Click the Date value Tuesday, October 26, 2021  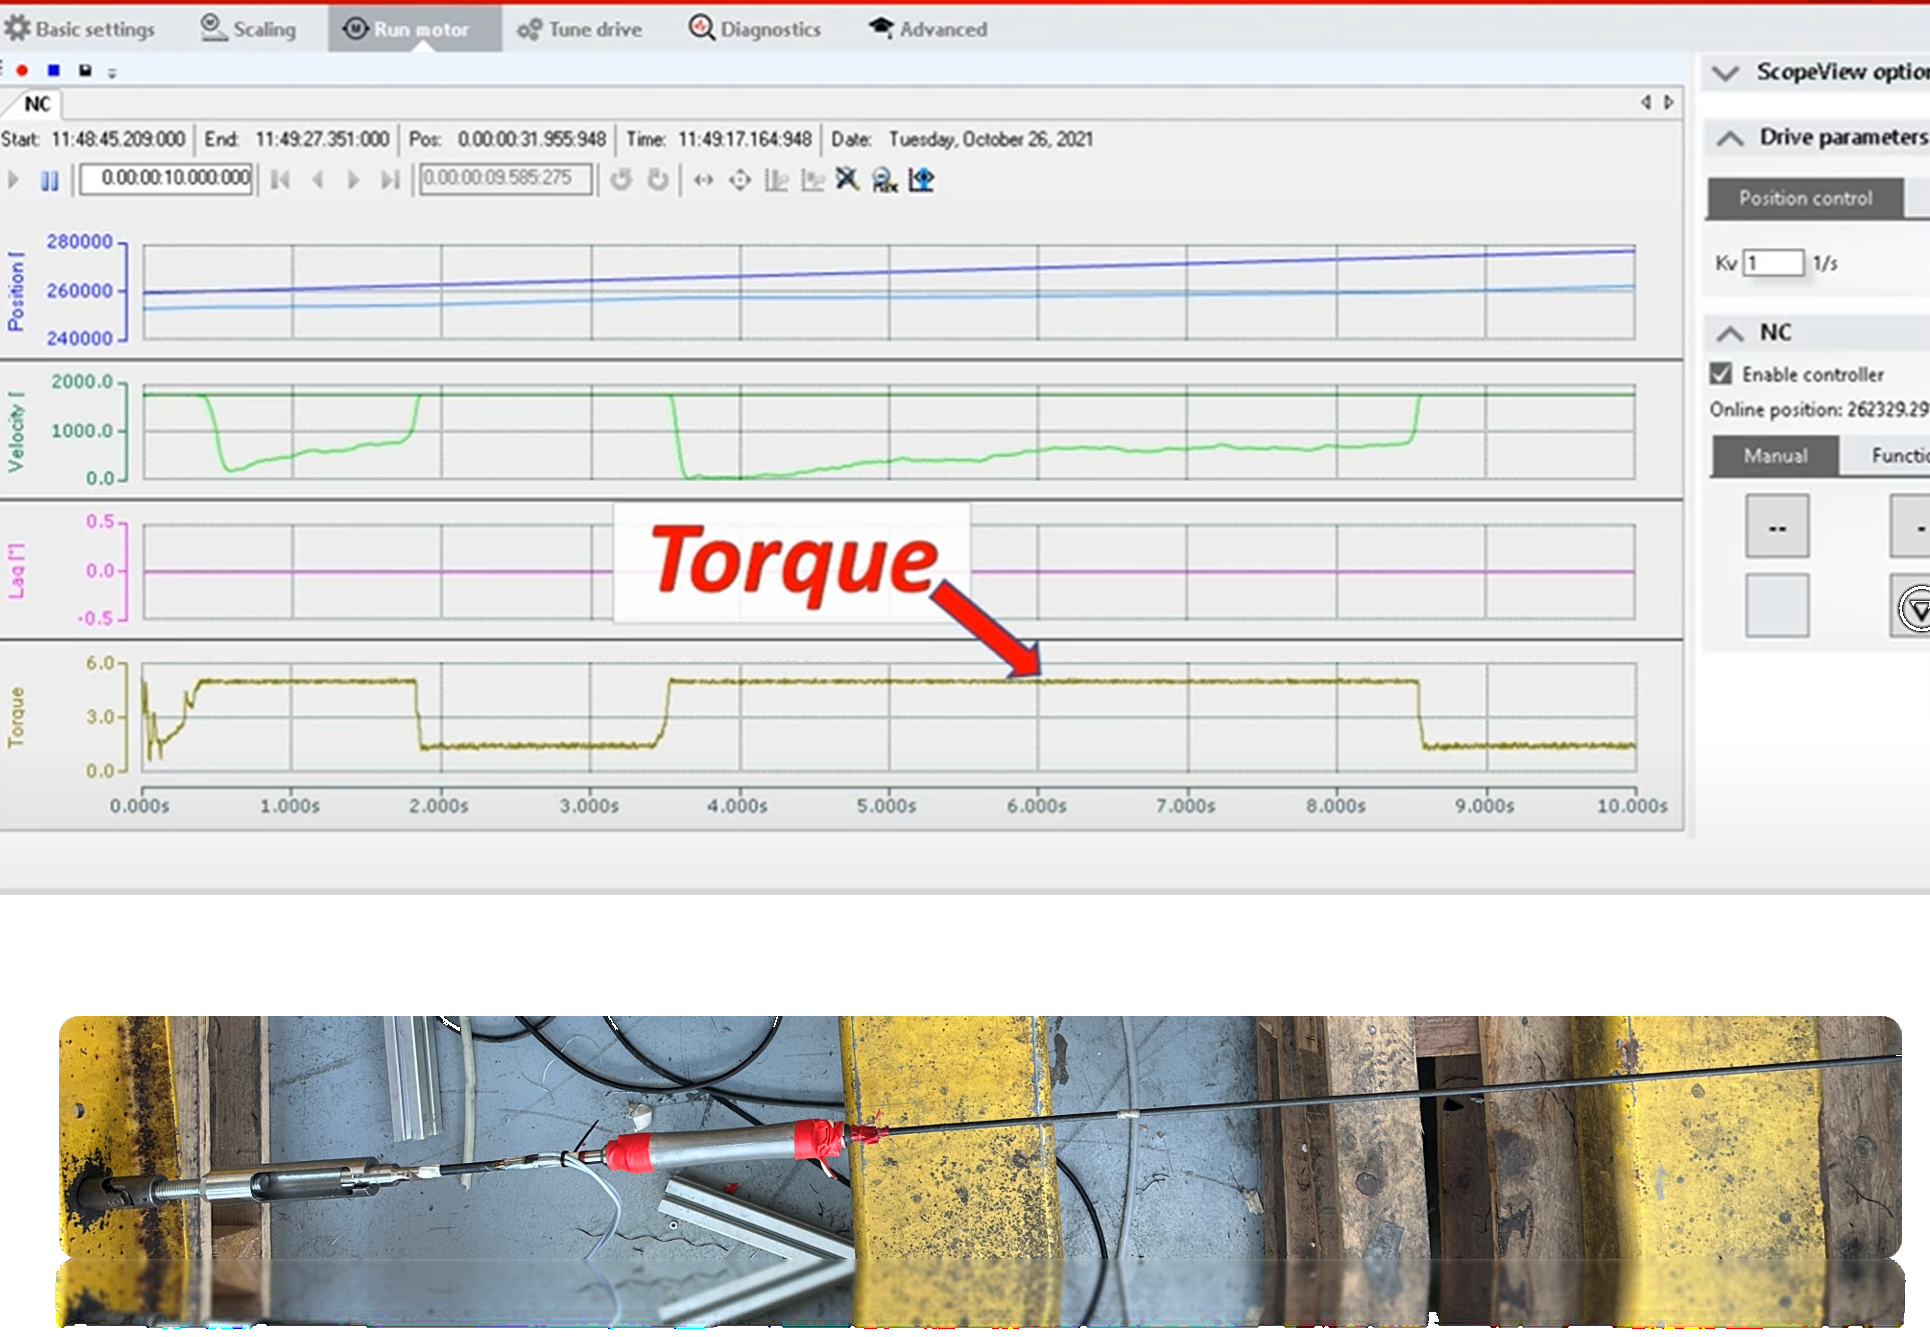pos(991,139)
